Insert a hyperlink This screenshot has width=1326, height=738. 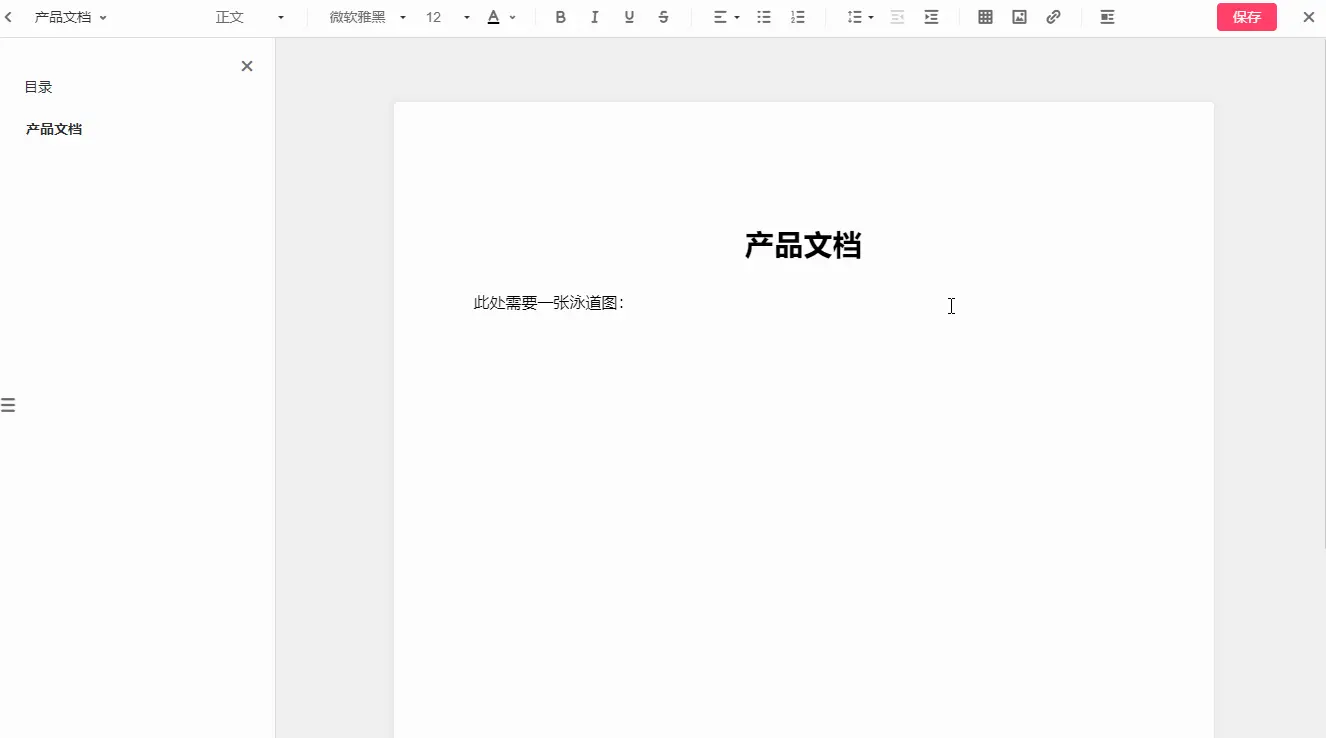pyautogui.click(x=1053, y=17)
